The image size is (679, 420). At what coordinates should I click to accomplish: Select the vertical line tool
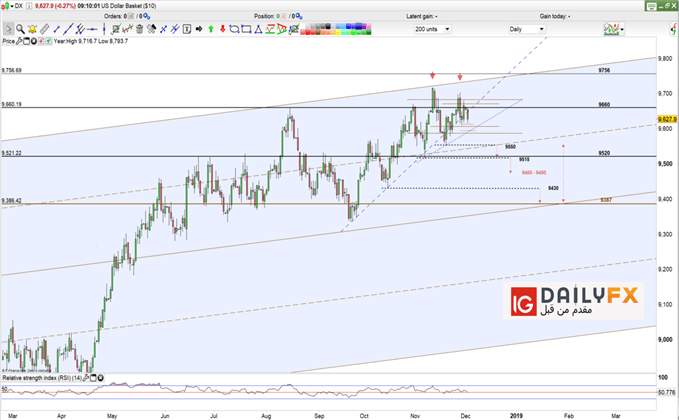[104, 29]
